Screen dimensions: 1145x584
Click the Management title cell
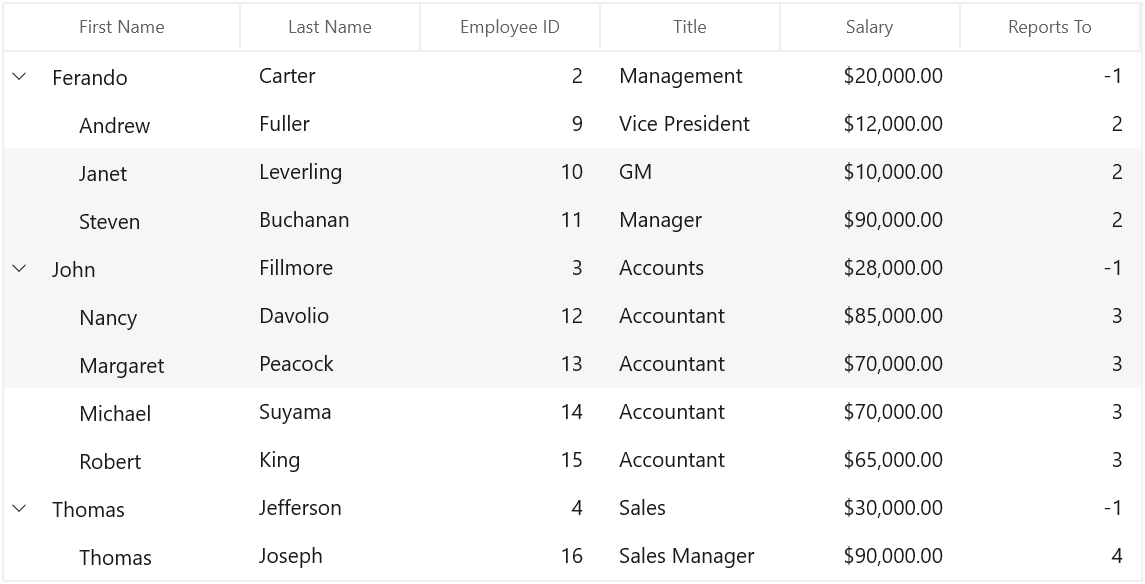(x=690, y=76)
